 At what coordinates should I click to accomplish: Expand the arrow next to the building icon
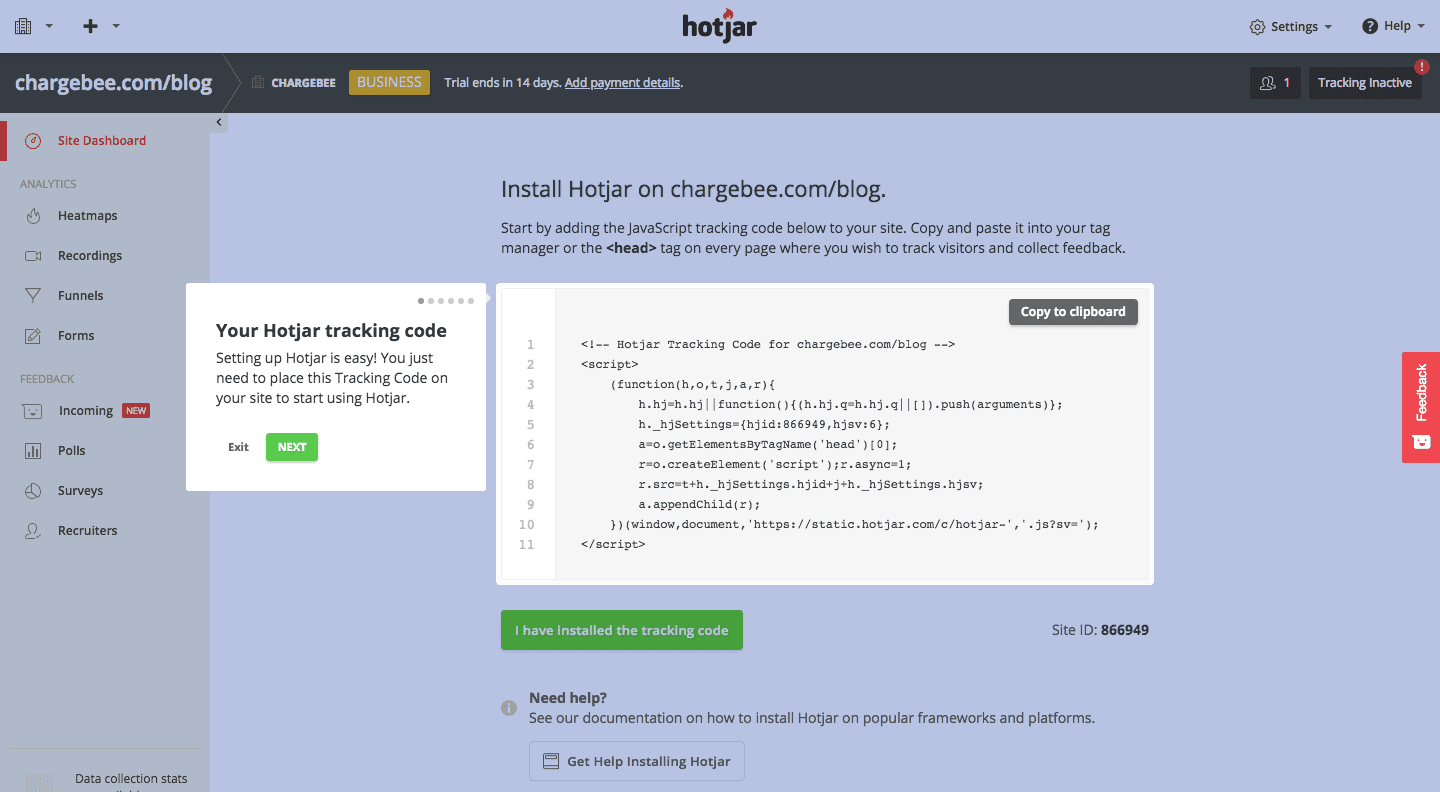(49, 26)
